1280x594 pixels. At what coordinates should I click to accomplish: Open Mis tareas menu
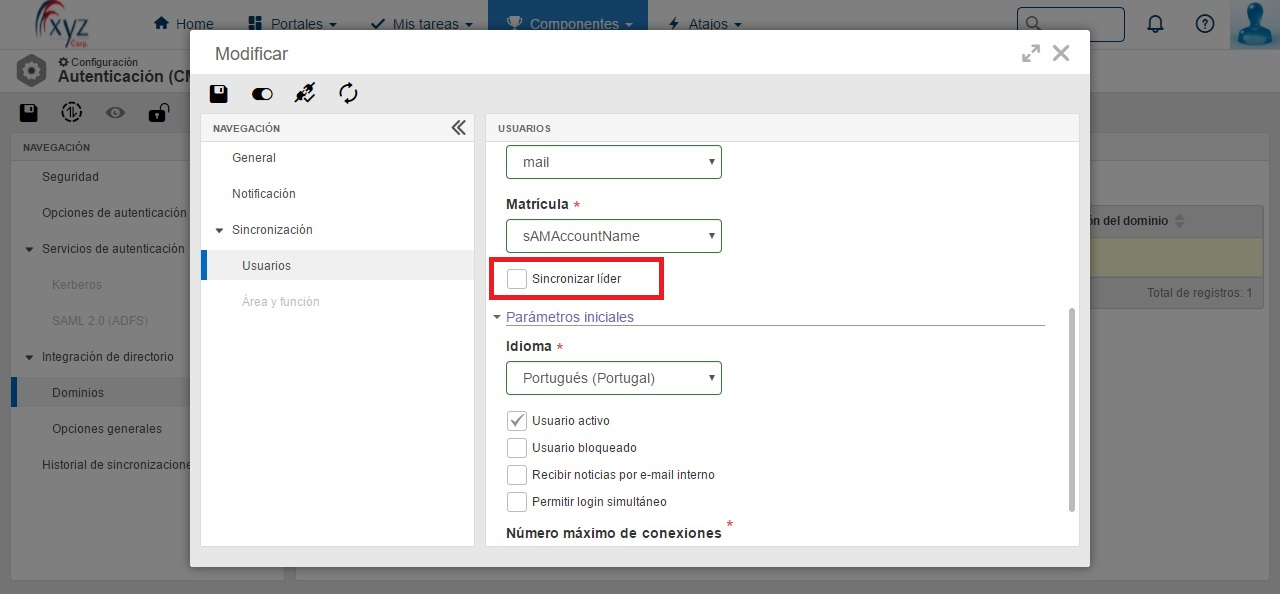(x=421, y=24)
